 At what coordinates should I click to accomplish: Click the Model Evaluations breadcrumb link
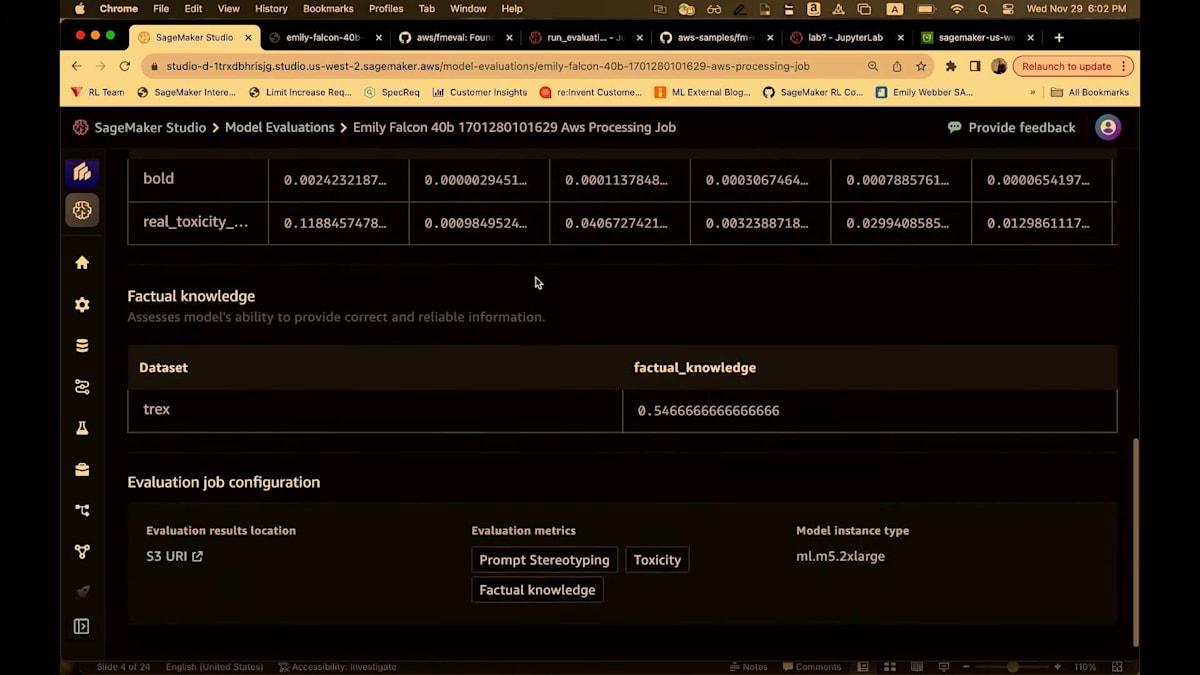point(280,128)
